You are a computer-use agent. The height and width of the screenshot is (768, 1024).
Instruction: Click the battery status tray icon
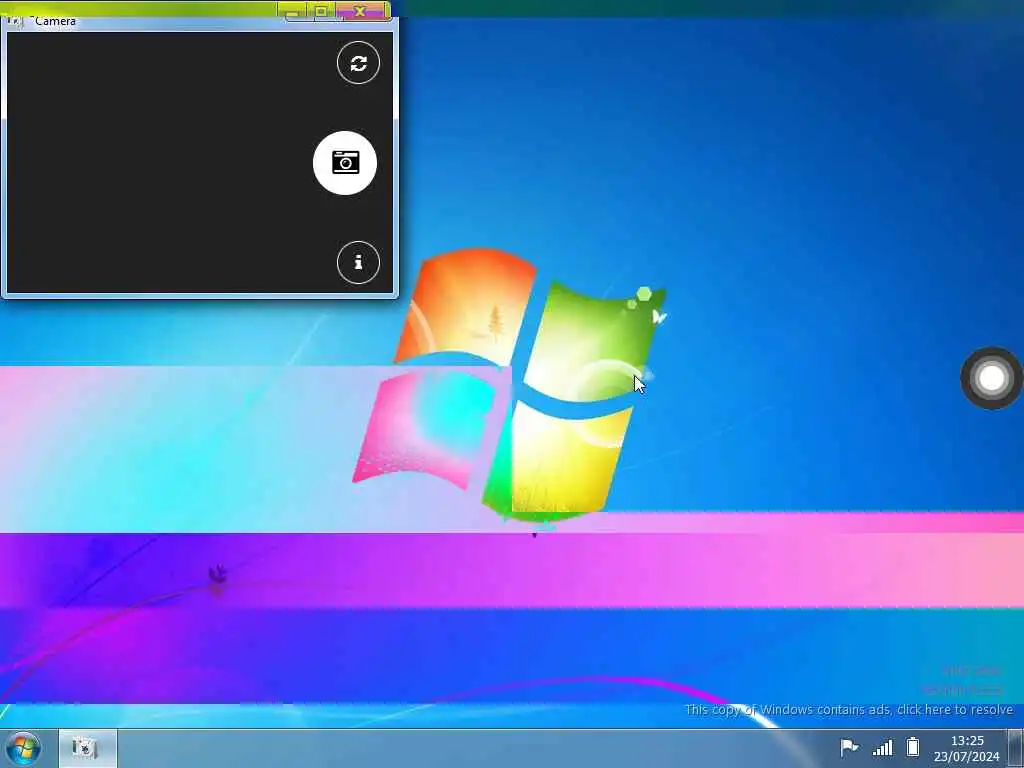pyautogui.click(x=913, y=746)
